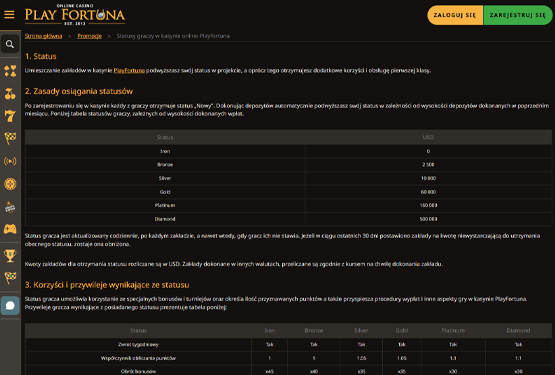555x375 pixels.
Task: Click the 150 000 USD value
Action: point(428,205)
